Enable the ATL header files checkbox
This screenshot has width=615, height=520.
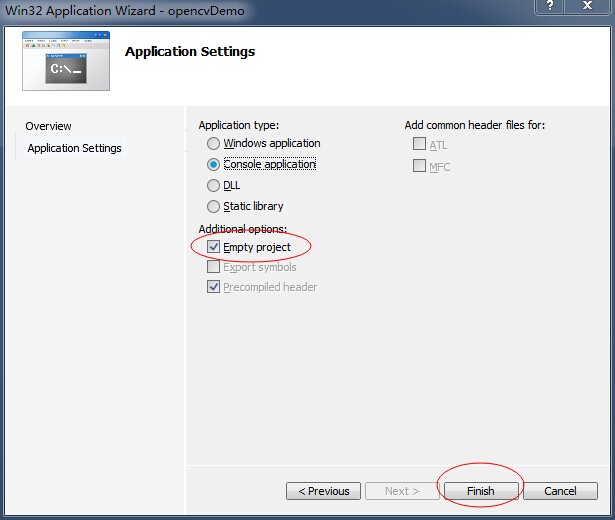[419, 144]
